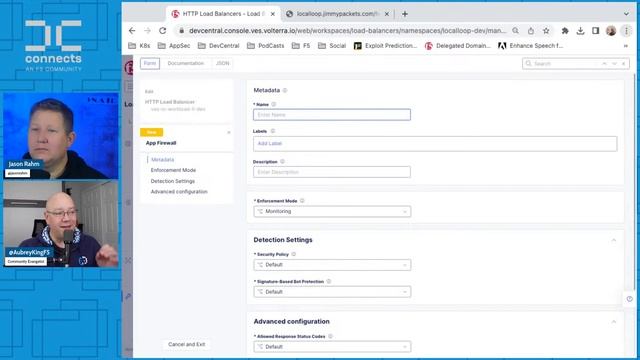The height and width of the screenshot is (360, 640).
Task: Open the Chrome profile avatar
Action: [x=611, y=31]
